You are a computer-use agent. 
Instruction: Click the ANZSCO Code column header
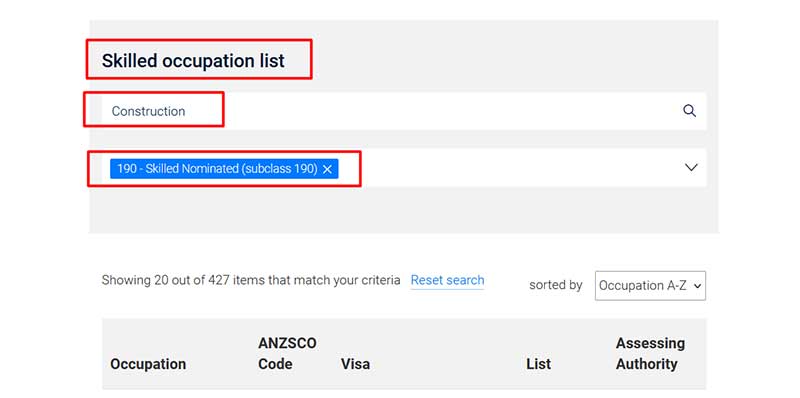coord(287,354)
